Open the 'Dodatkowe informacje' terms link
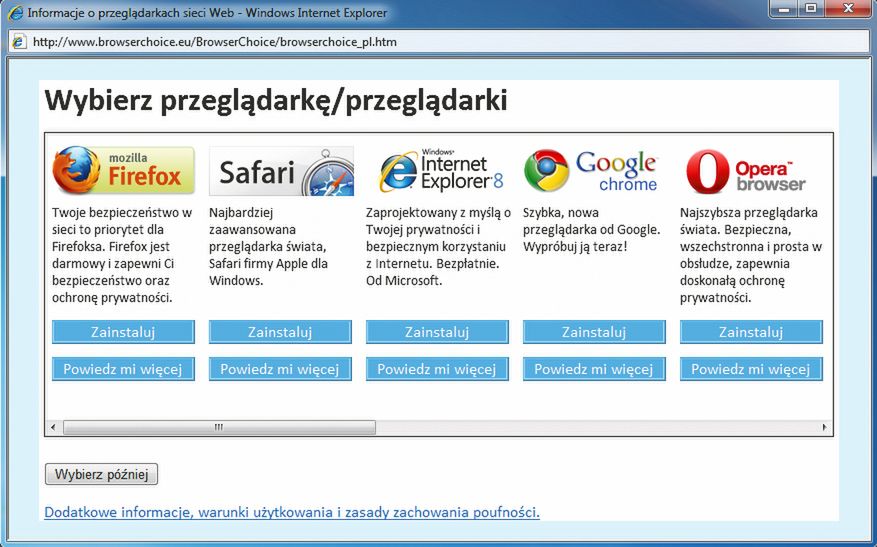 [x=292, y=512]
